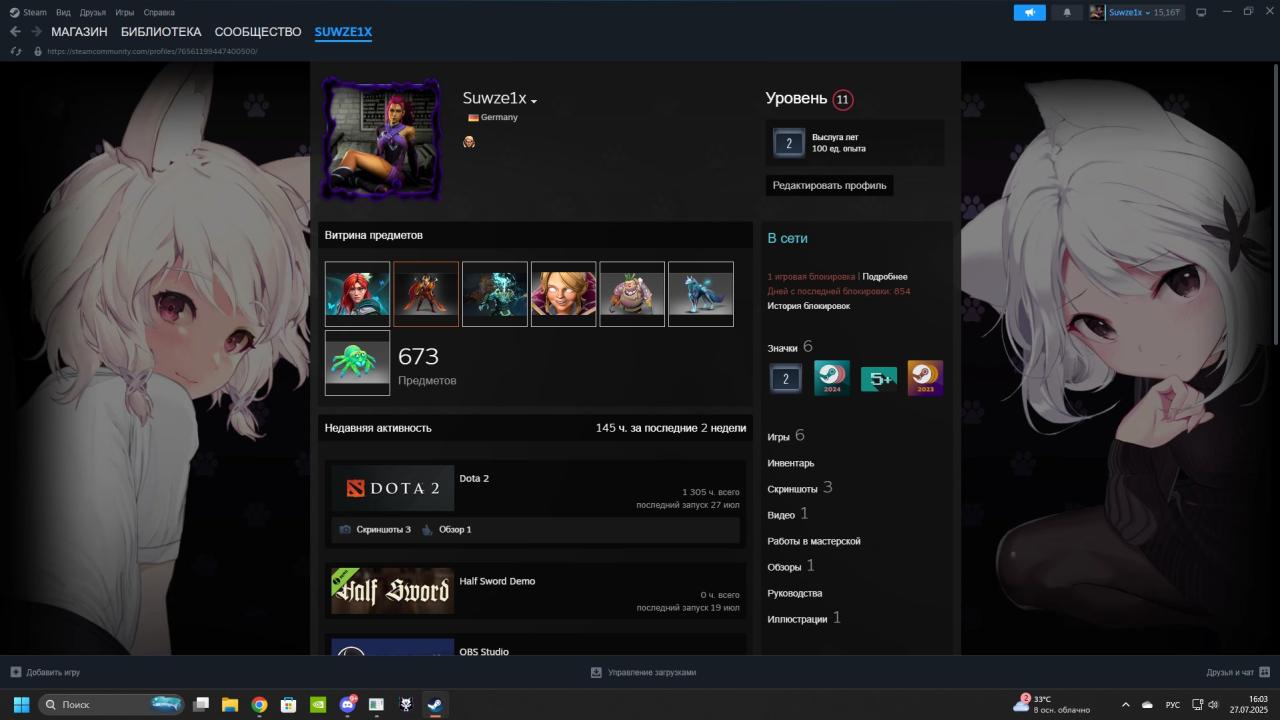Open blonde hero face showcase item
The image size is (1280, 720).
(x=563, y=294)
